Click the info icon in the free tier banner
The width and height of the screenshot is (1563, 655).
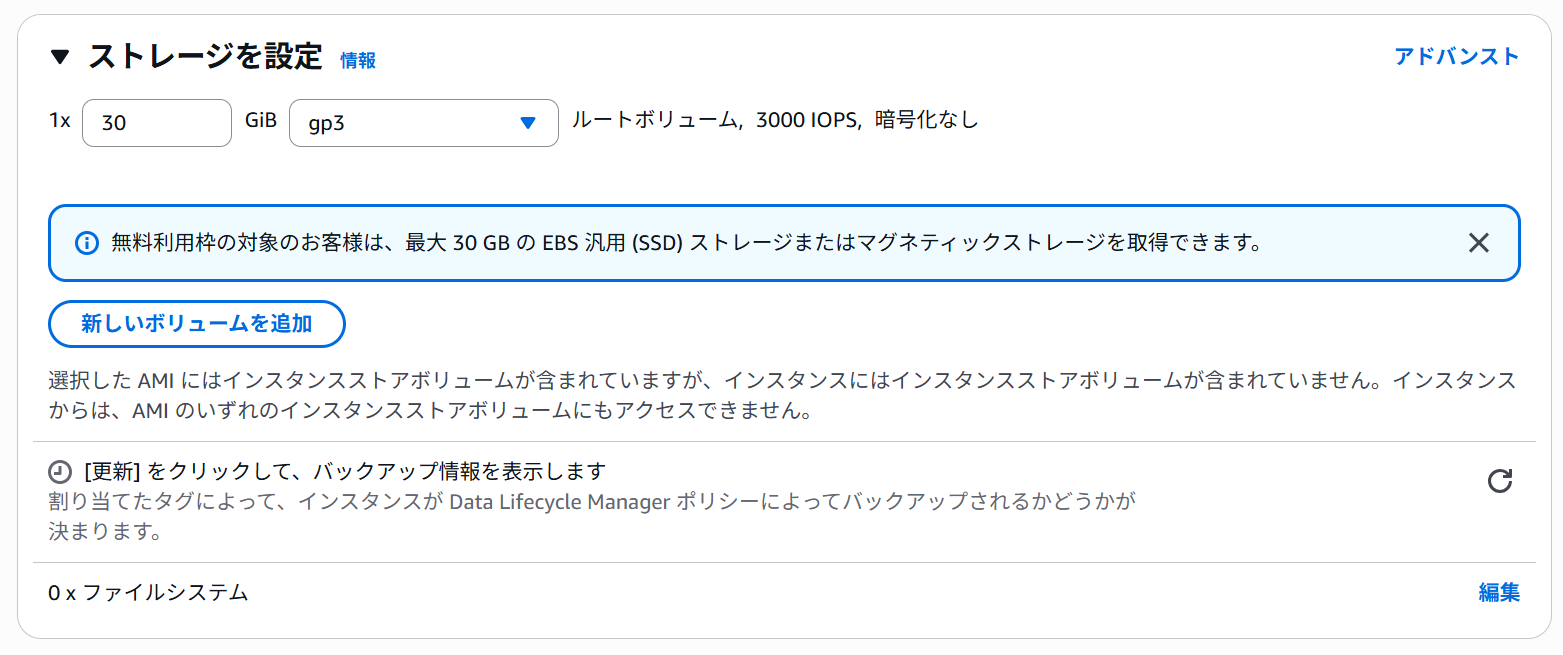pyautogui.click(x=87, y=243)
